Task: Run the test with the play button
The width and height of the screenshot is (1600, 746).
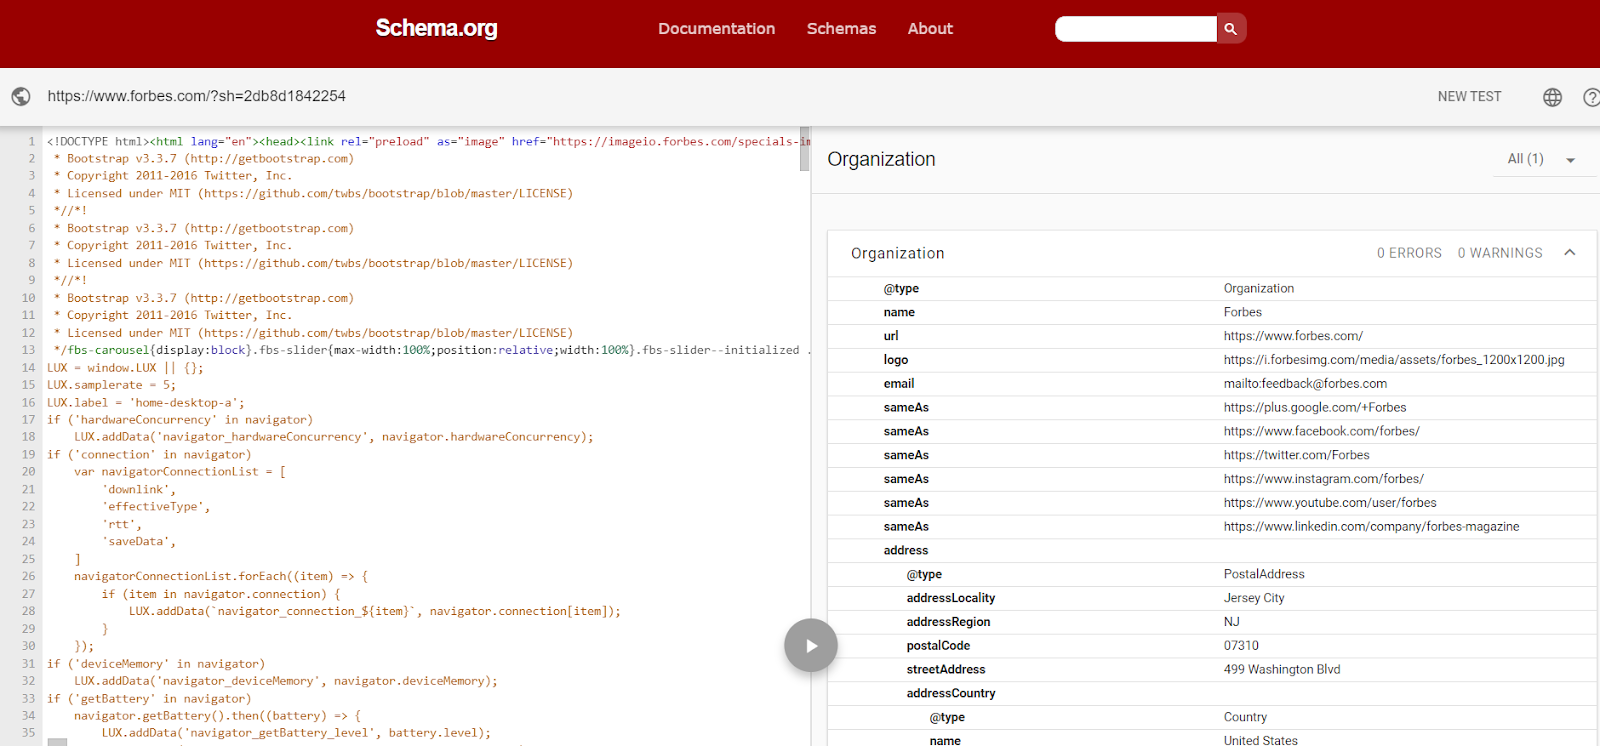Action: point(811,646)
